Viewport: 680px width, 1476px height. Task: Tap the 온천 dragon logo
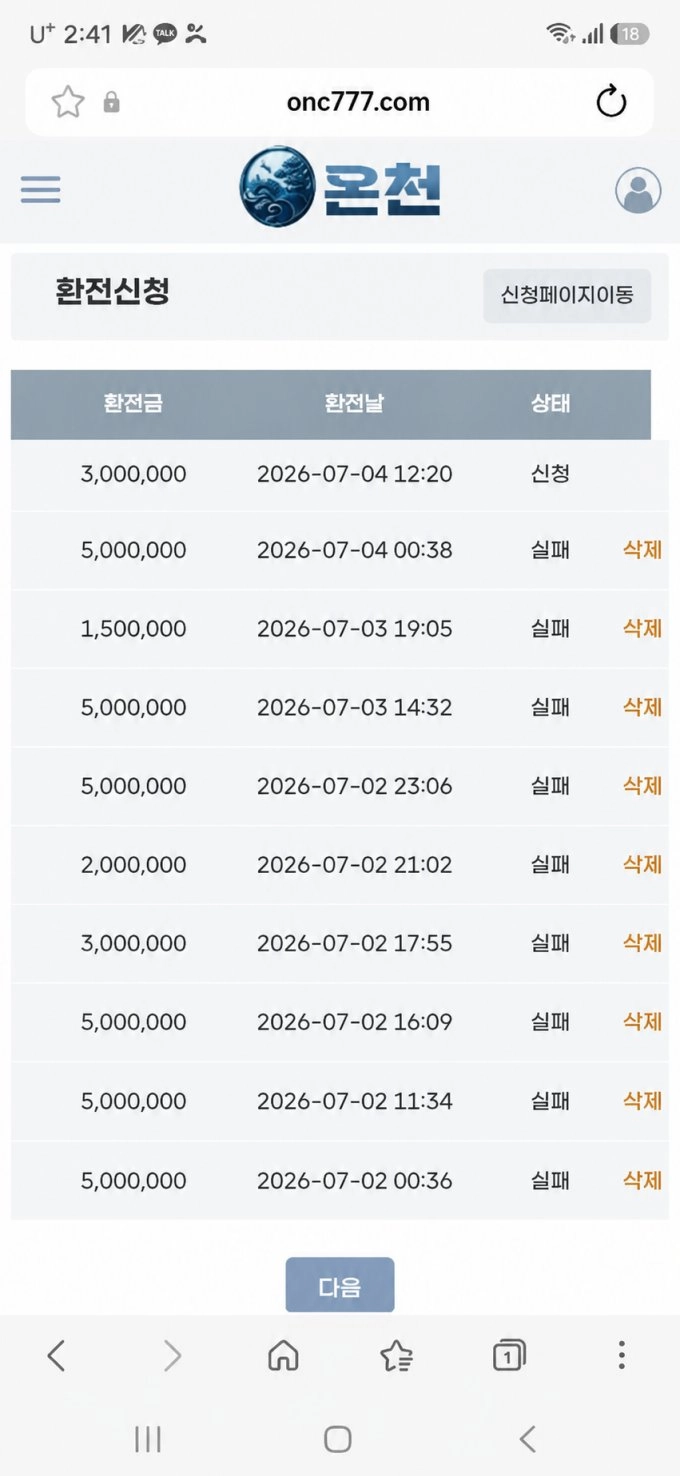340,186
